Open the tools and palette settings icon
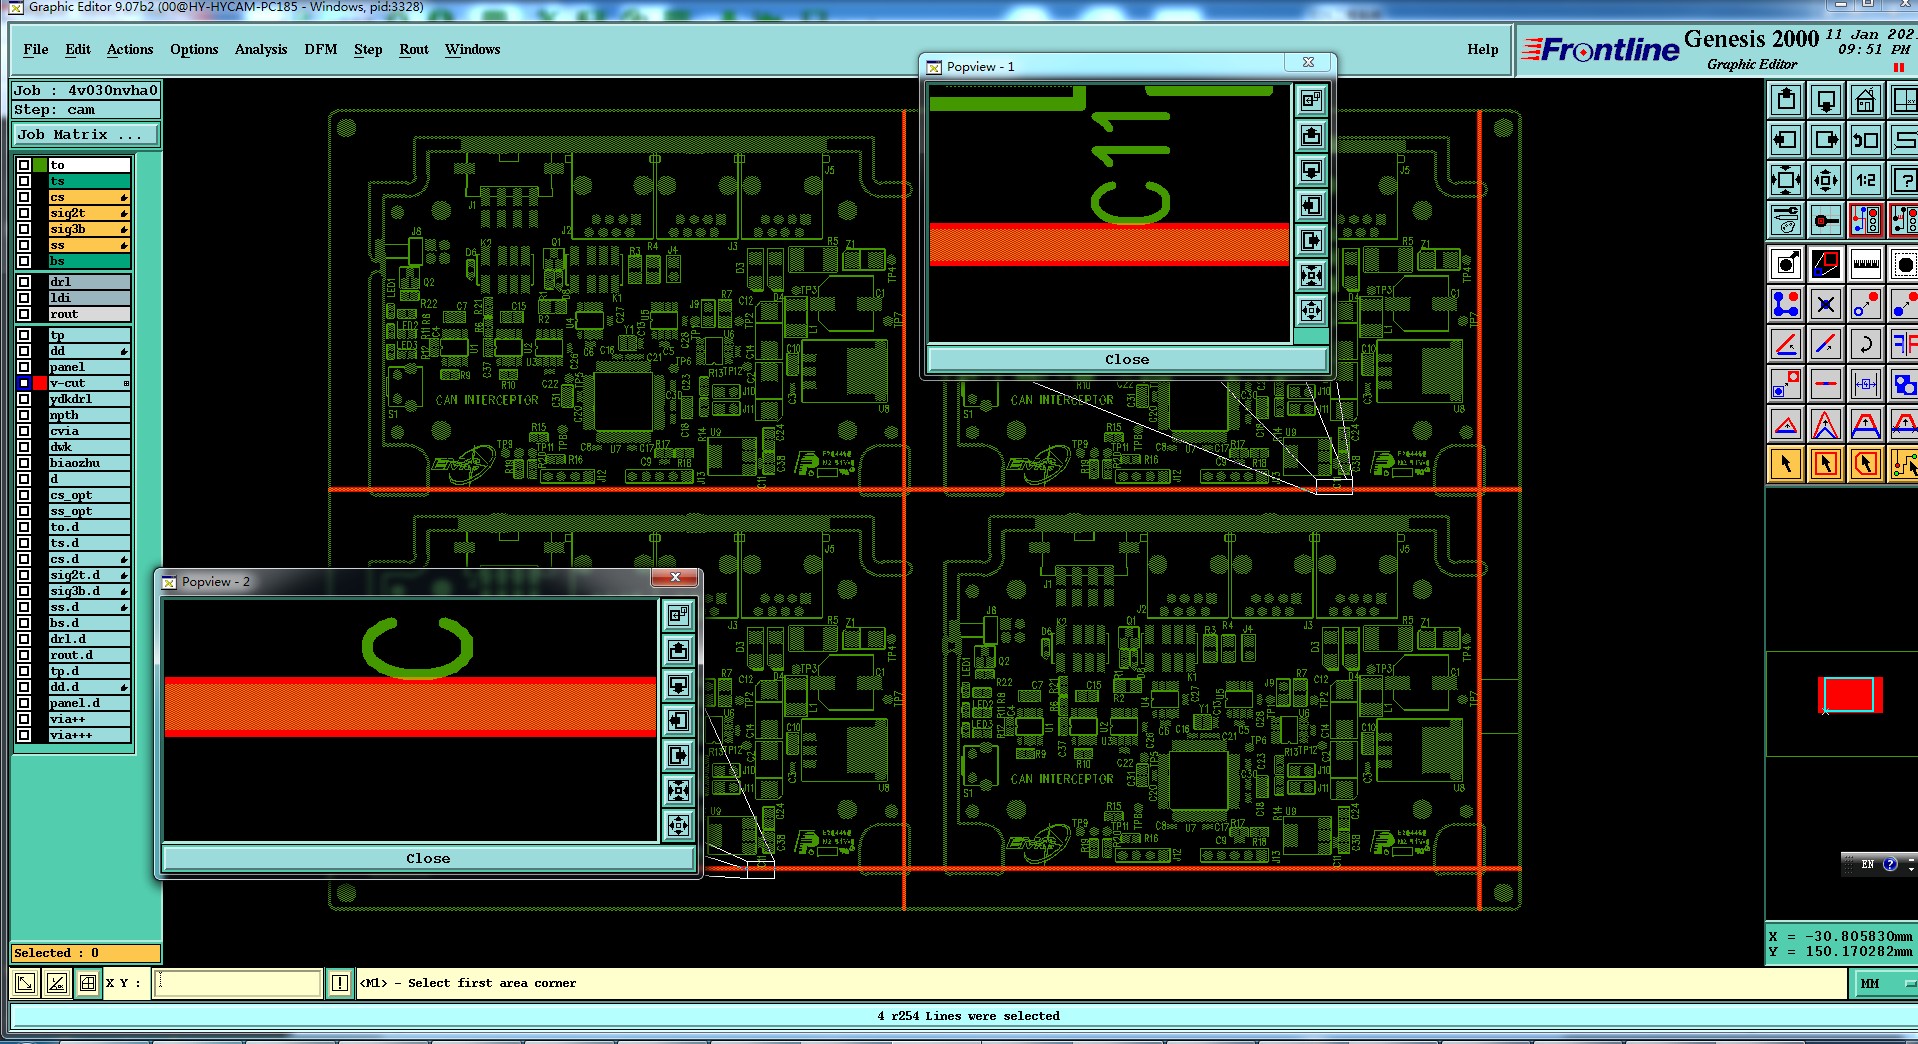Image resolution: width=1918 pixels, height=1044 pixels. 1786,220
